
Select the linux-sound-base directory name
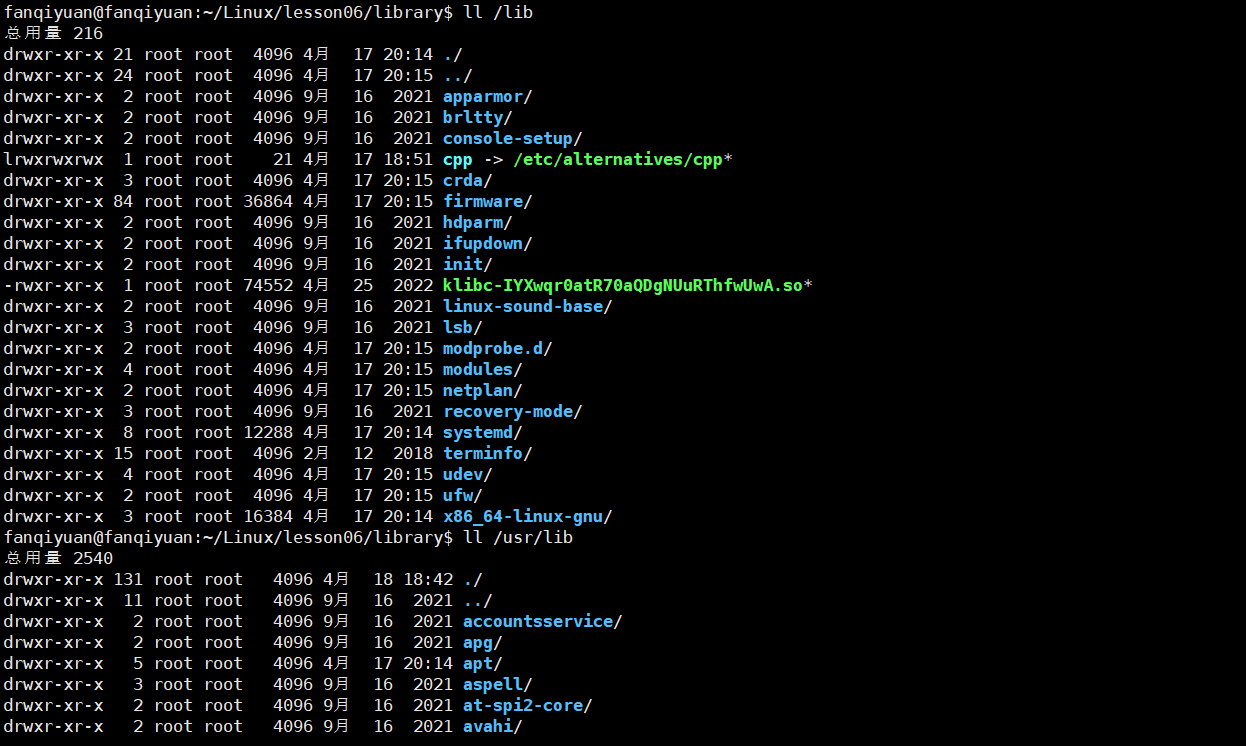pyautogui.click(x=523, y=307)
